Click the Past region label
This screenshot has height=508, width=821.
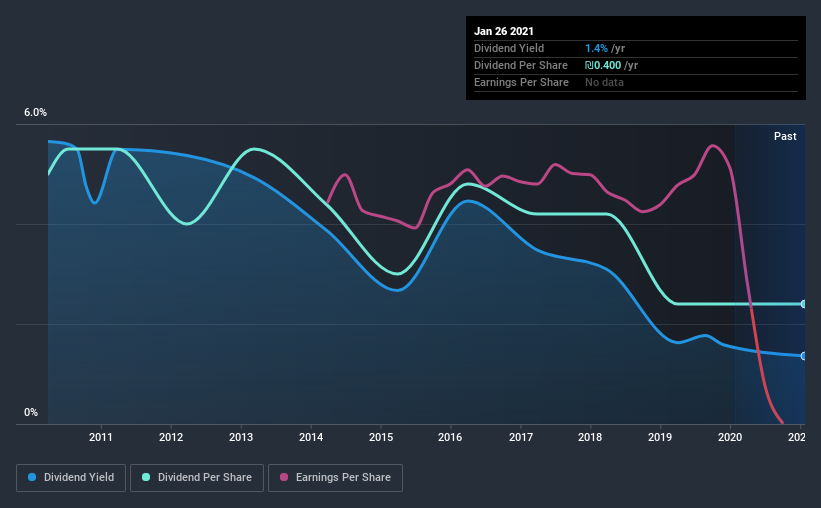[x=785, y=136]
